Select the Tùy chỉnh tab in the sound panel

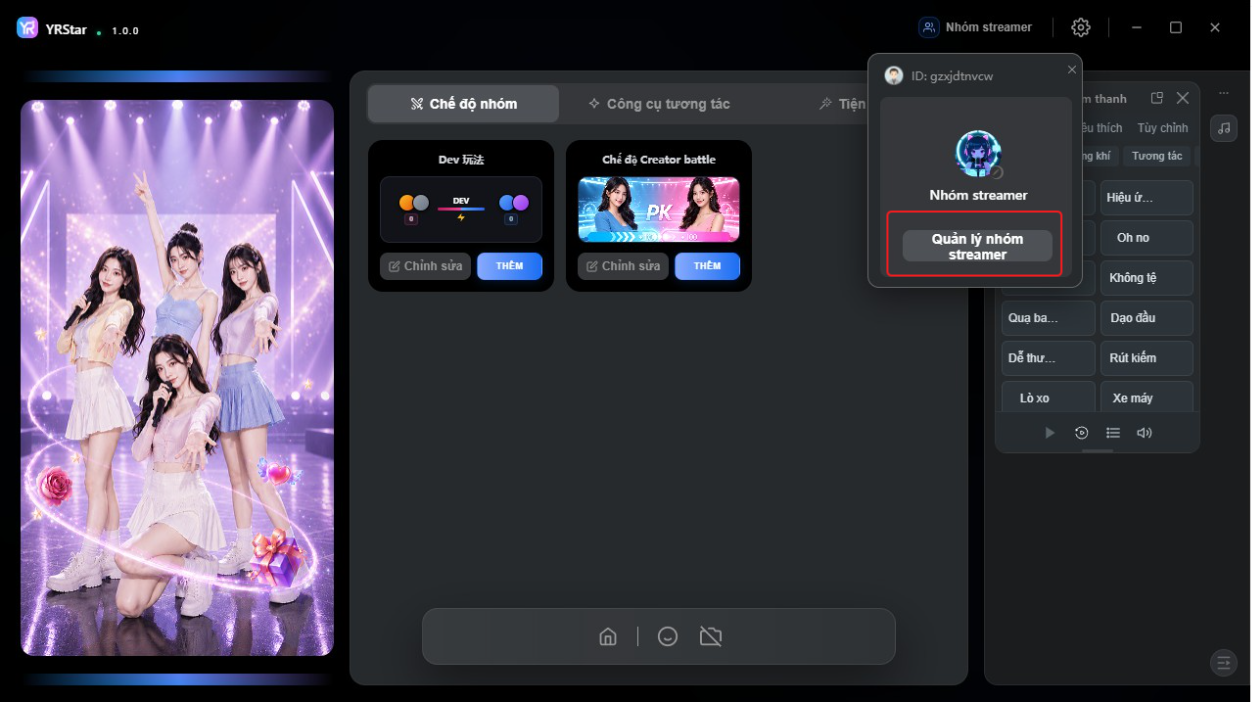1162,128
